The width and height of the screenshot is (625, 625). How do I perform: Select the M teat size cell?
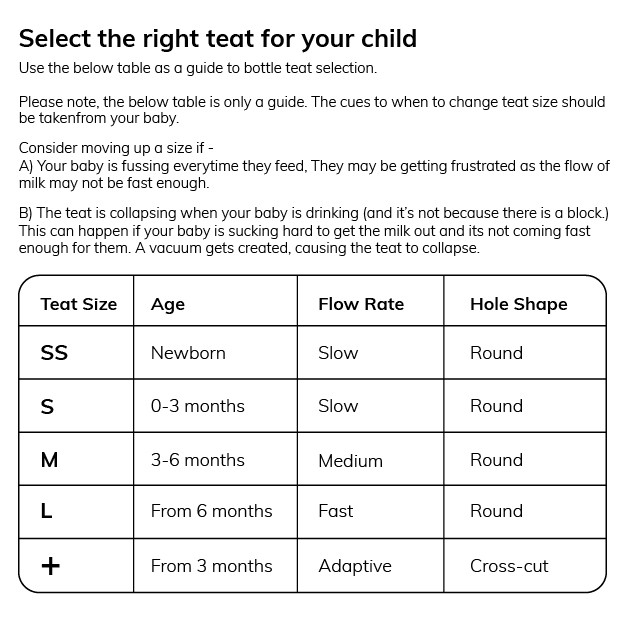click(x=49, y=460)
